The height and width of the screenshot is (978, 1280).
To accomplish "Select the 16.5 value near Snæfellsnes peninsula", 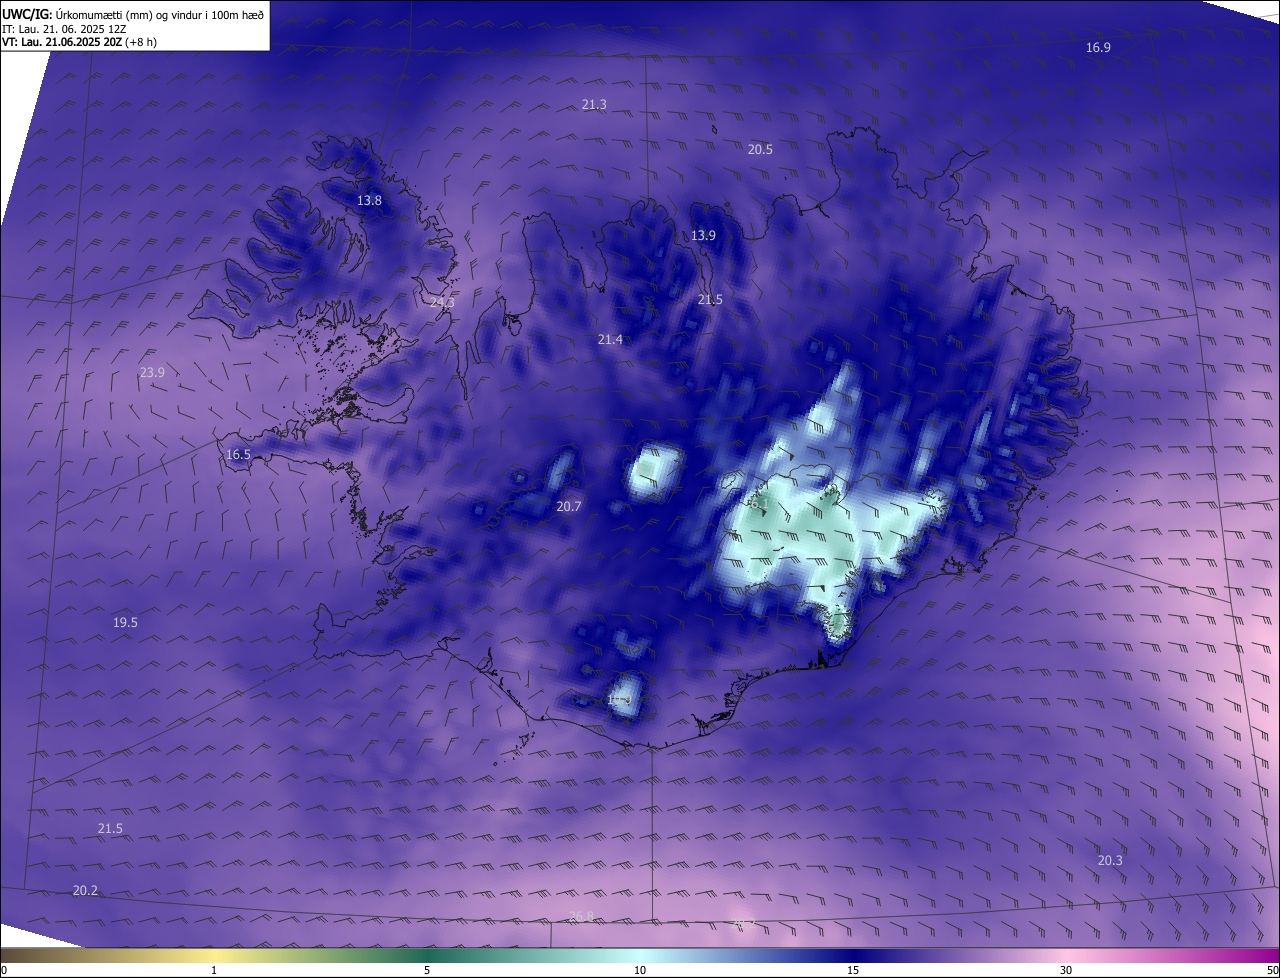I will tap(238, 455).
